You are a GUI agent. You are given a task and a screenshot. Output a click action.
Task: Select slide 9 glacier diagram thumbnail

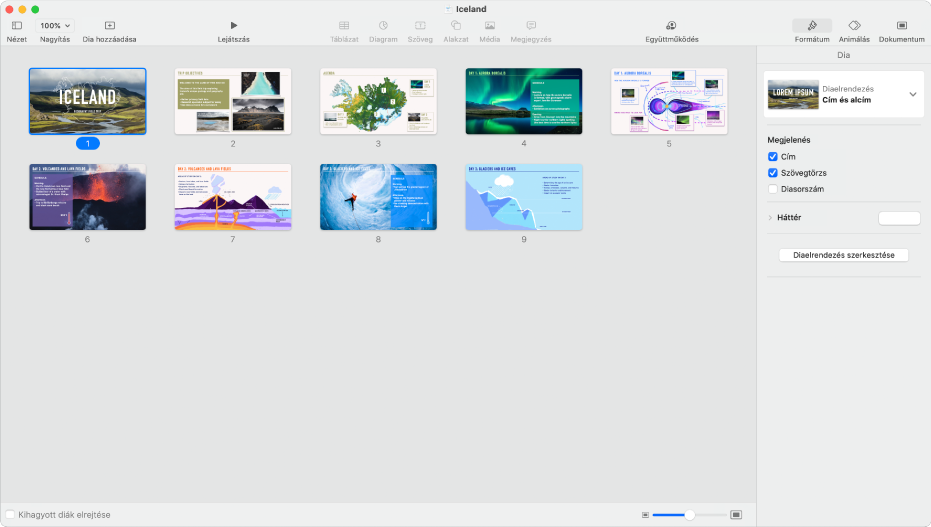524,197
